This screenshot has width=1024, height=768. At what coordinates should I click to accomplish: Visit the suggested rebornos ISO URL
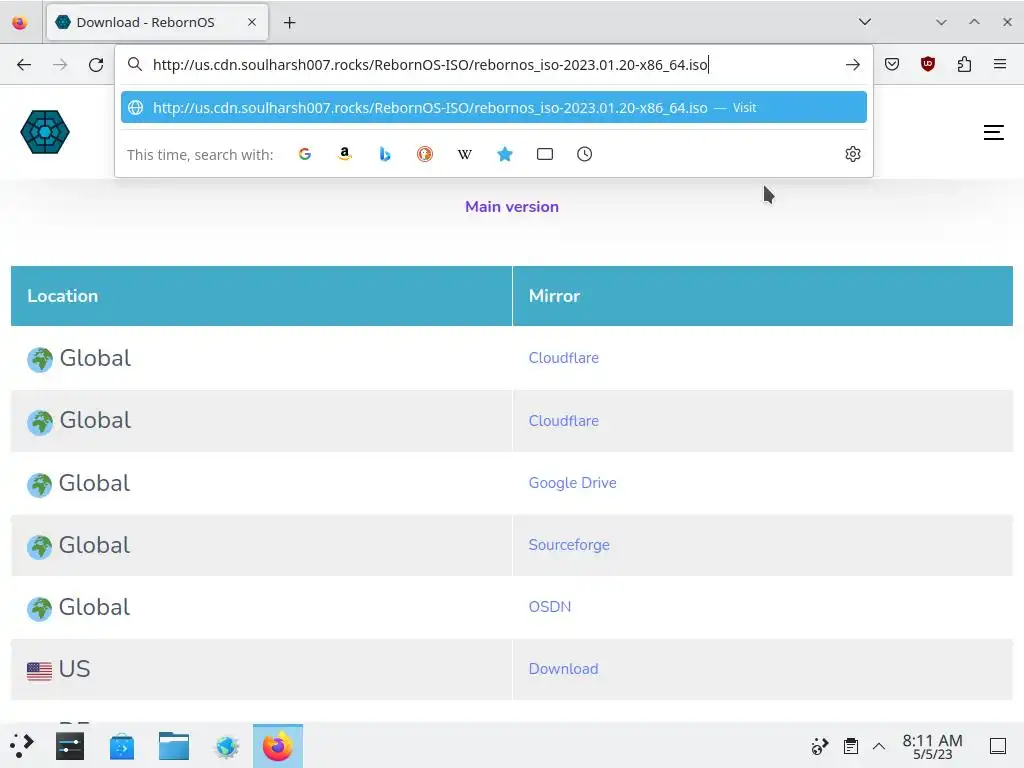(x=494, y=108)
